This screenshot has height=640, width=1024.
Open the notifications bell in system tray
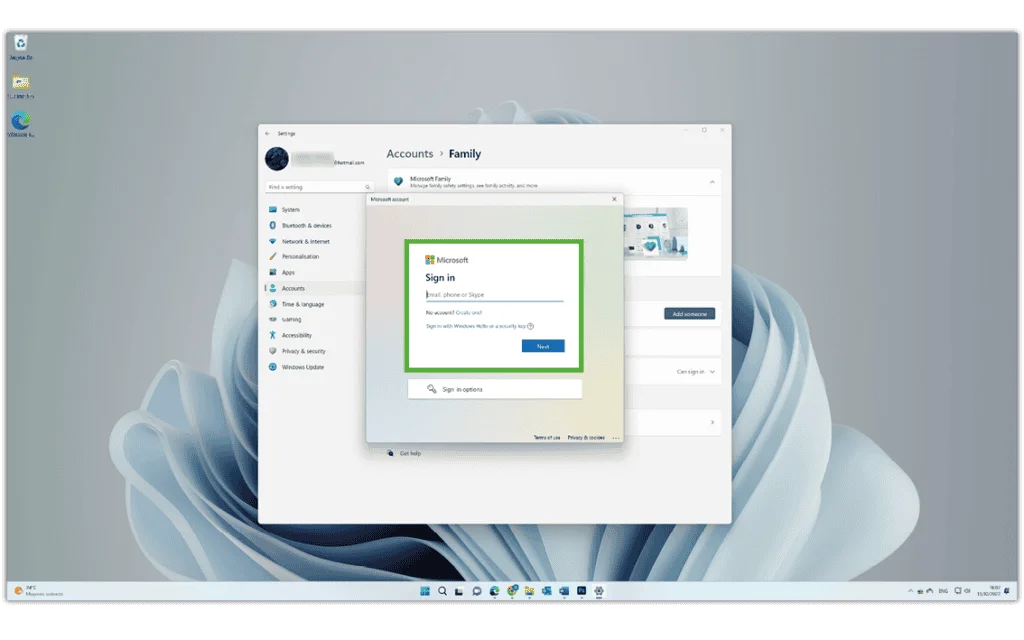[1008, 591]
